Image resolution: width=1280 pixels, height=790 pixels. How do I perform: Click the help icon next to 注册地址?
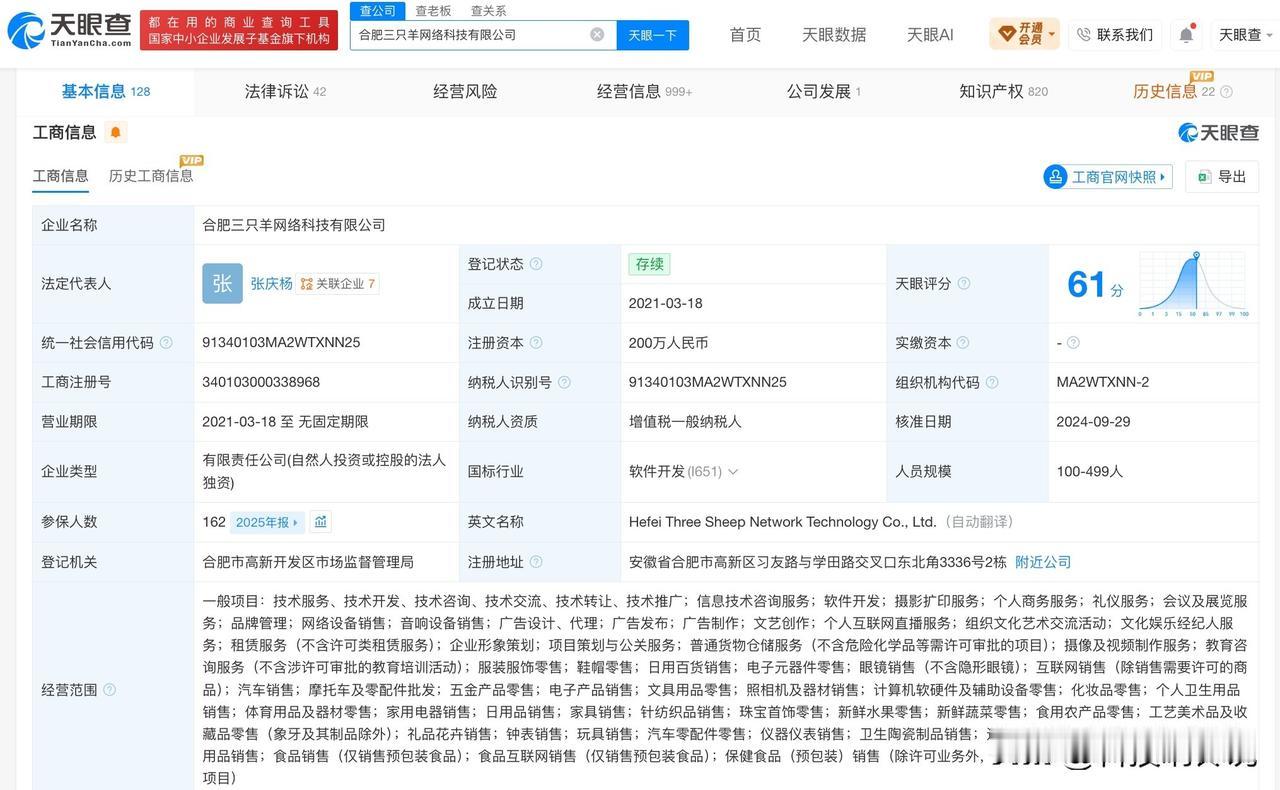click(536, 562)
